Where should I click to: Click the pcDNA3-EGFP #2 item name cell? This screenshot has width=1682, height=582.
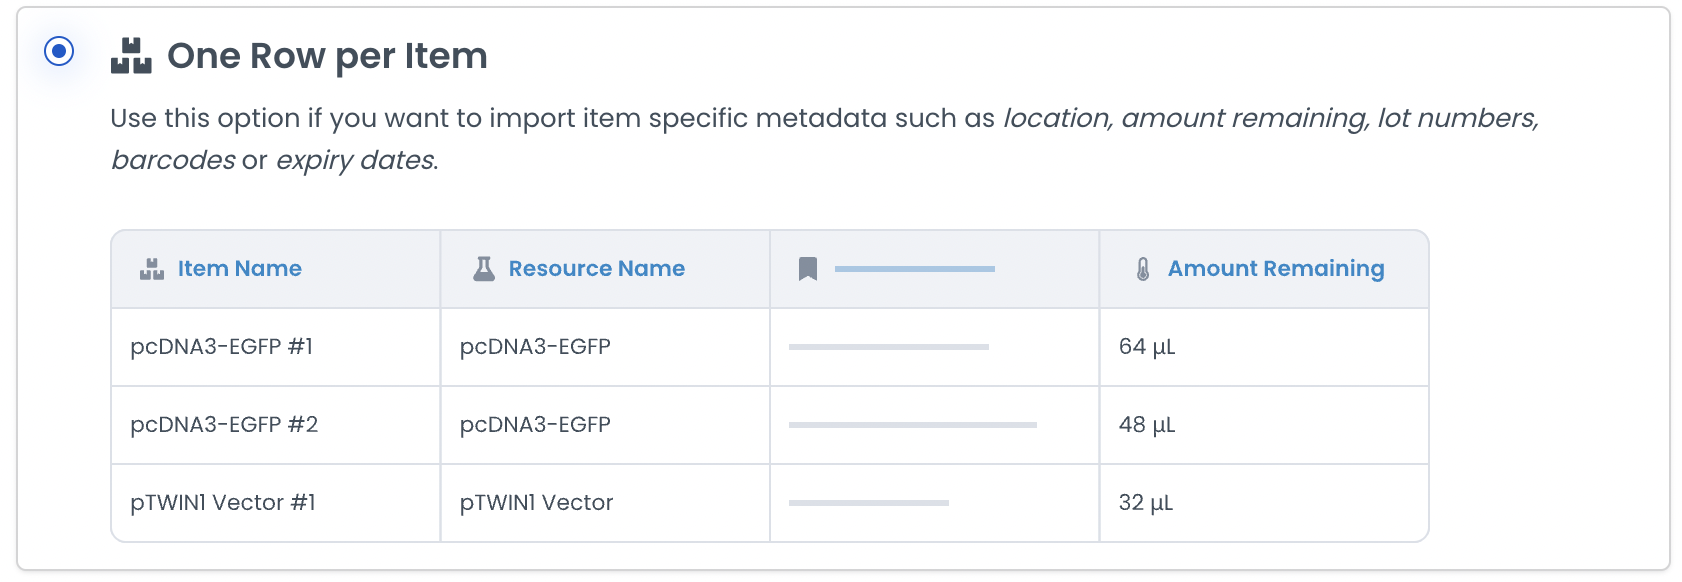224,425
